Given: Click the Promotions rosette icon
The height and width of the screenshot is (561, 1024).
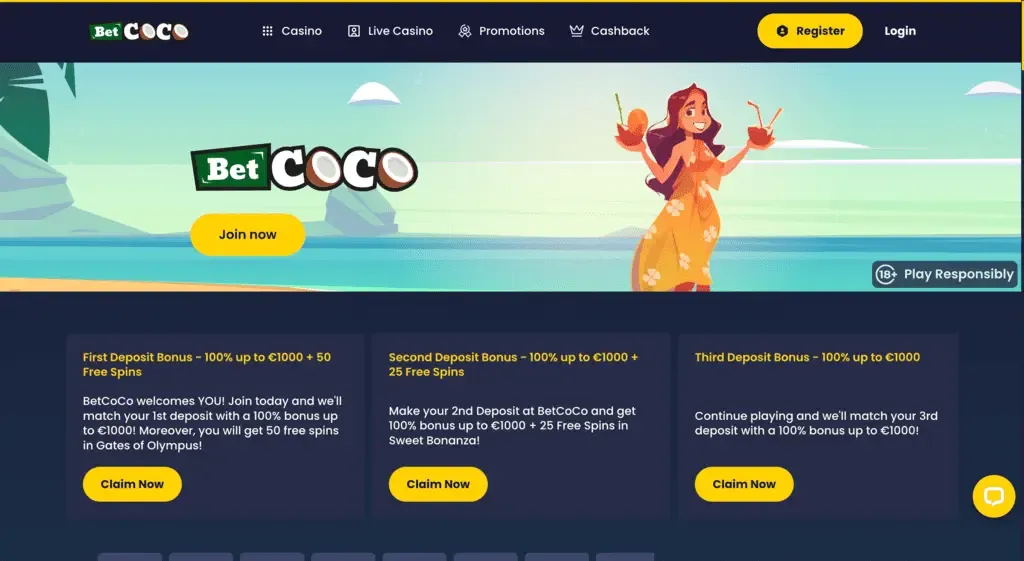Looking at the screenshot, I should pos(464,31).
